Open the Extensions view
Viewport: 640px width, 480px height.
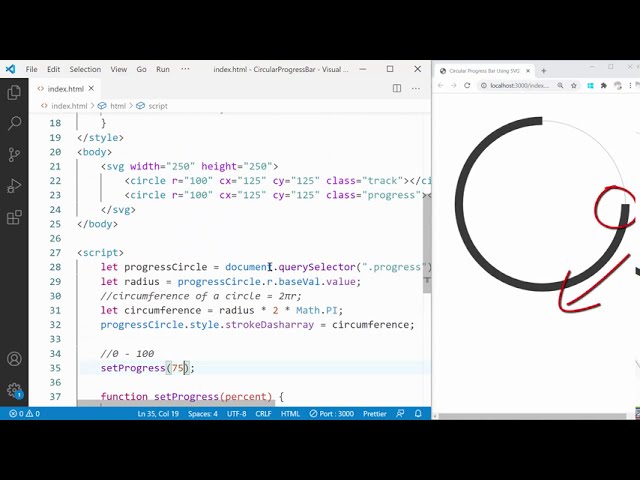click(14, 217)
